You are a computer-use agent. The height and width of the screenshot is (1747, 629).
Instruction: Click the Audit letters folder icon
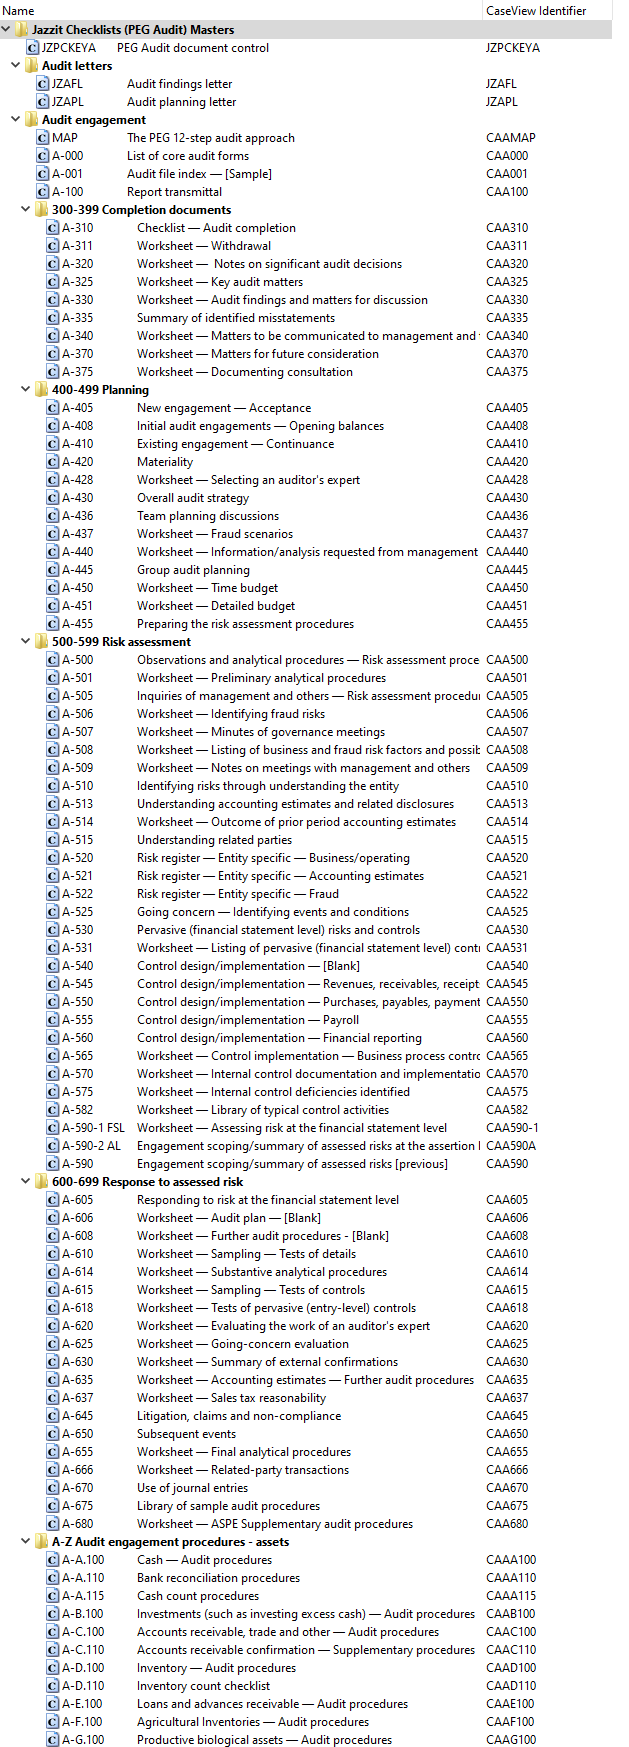click(x=32, y=66)
